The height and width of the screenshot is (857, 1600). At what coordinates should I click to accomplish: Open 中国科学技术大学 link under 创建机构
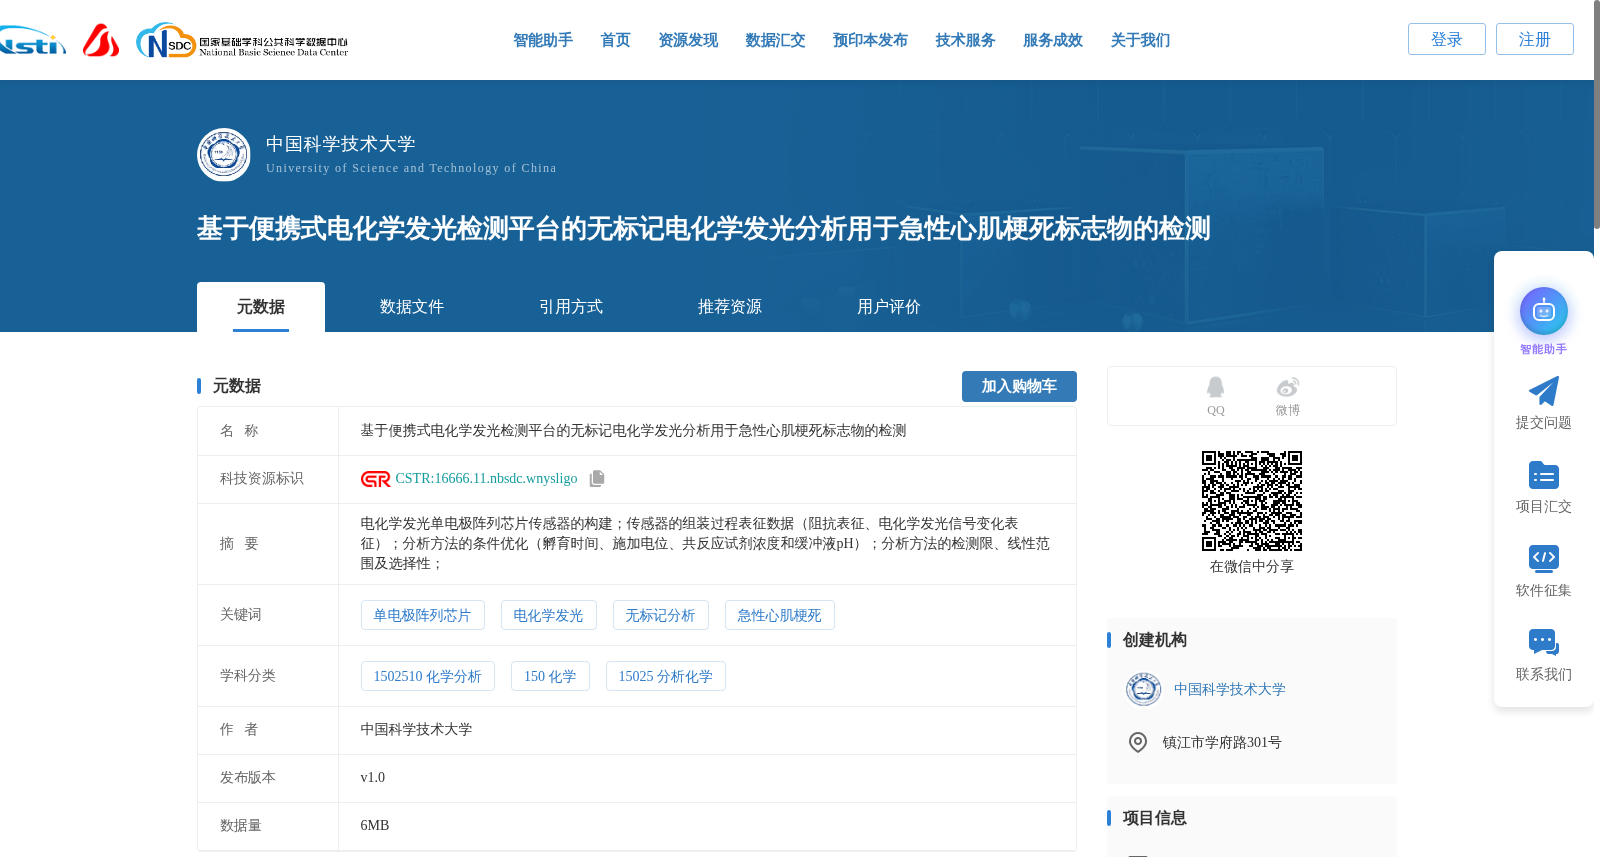tap(1229, 689)
